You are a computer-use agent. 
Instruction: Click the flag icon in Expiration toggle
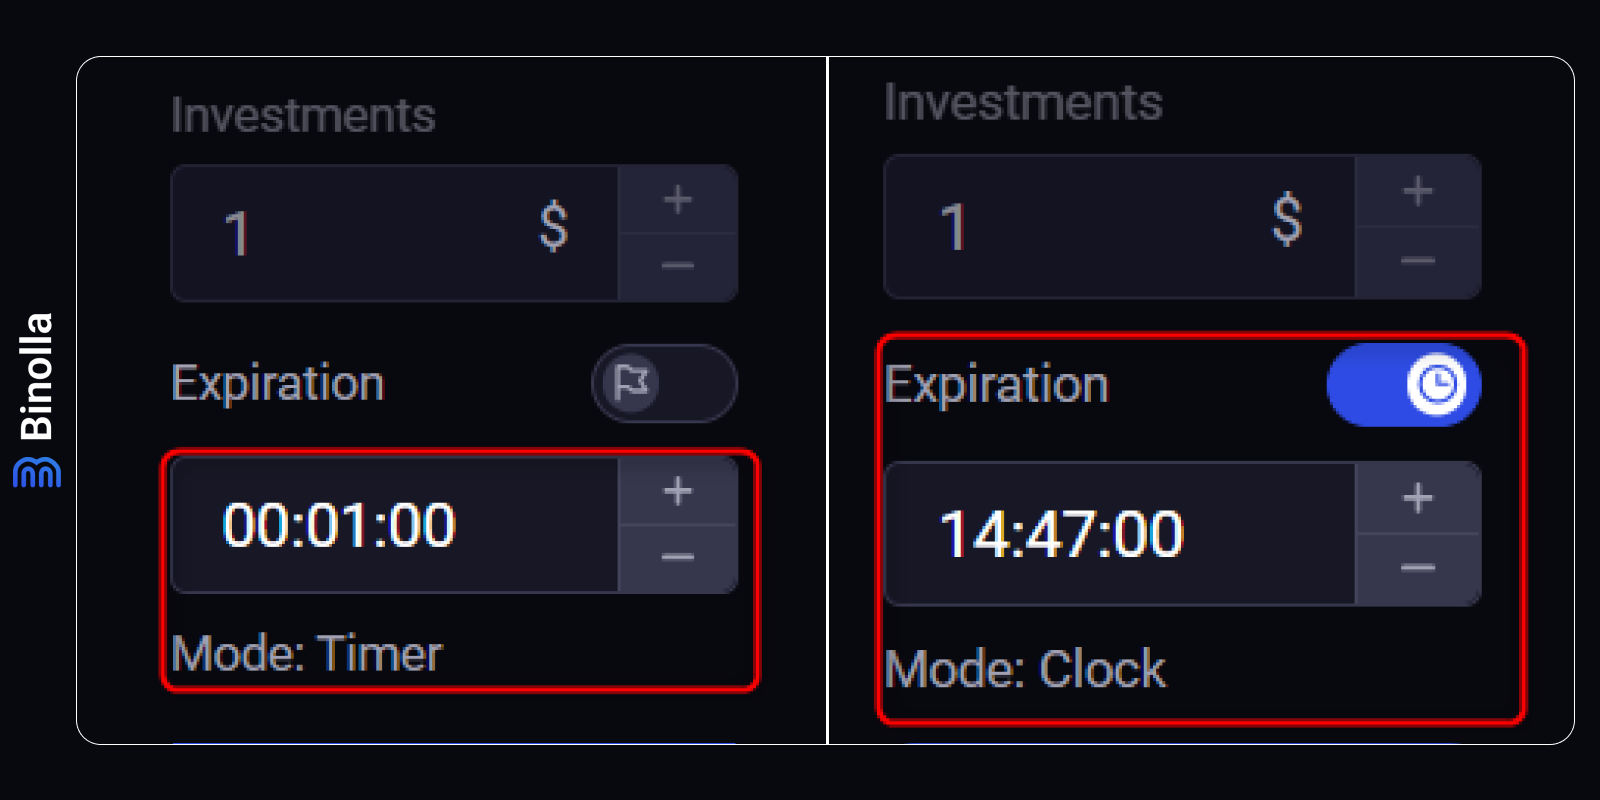click(x=632, y=383)
